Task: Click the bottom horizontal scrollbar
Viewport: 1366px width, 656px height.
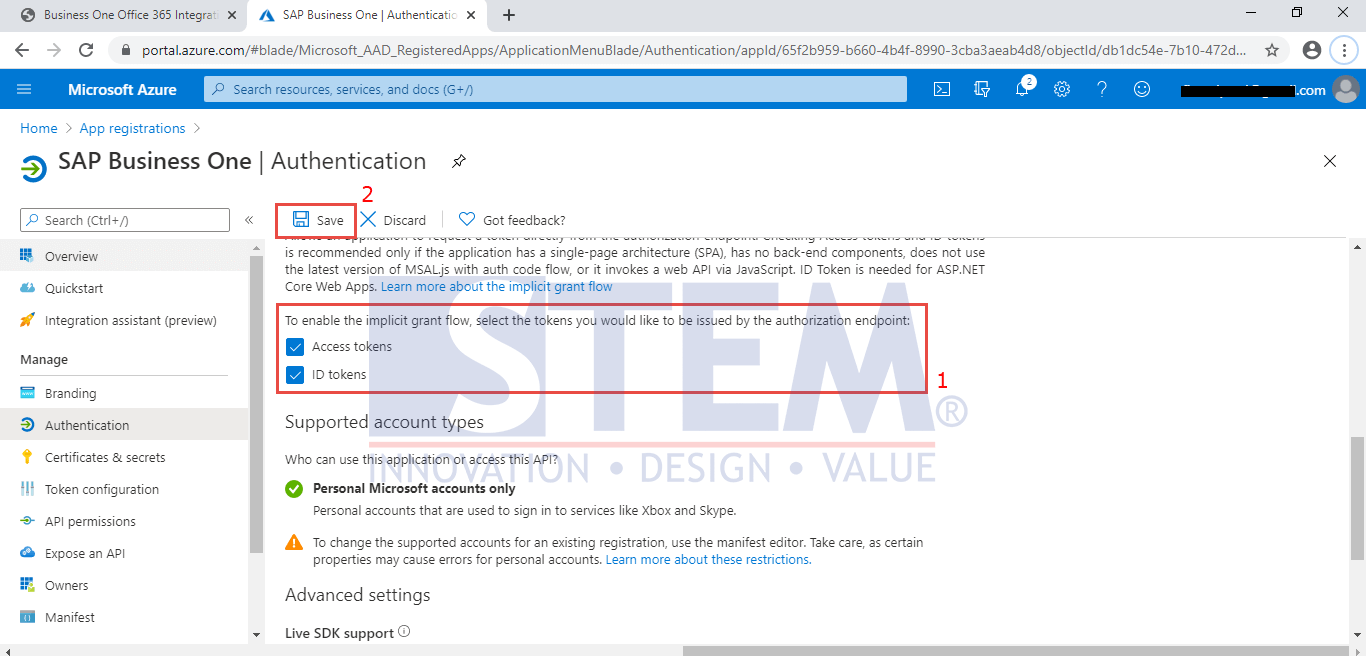Action: pos(1015,651)
